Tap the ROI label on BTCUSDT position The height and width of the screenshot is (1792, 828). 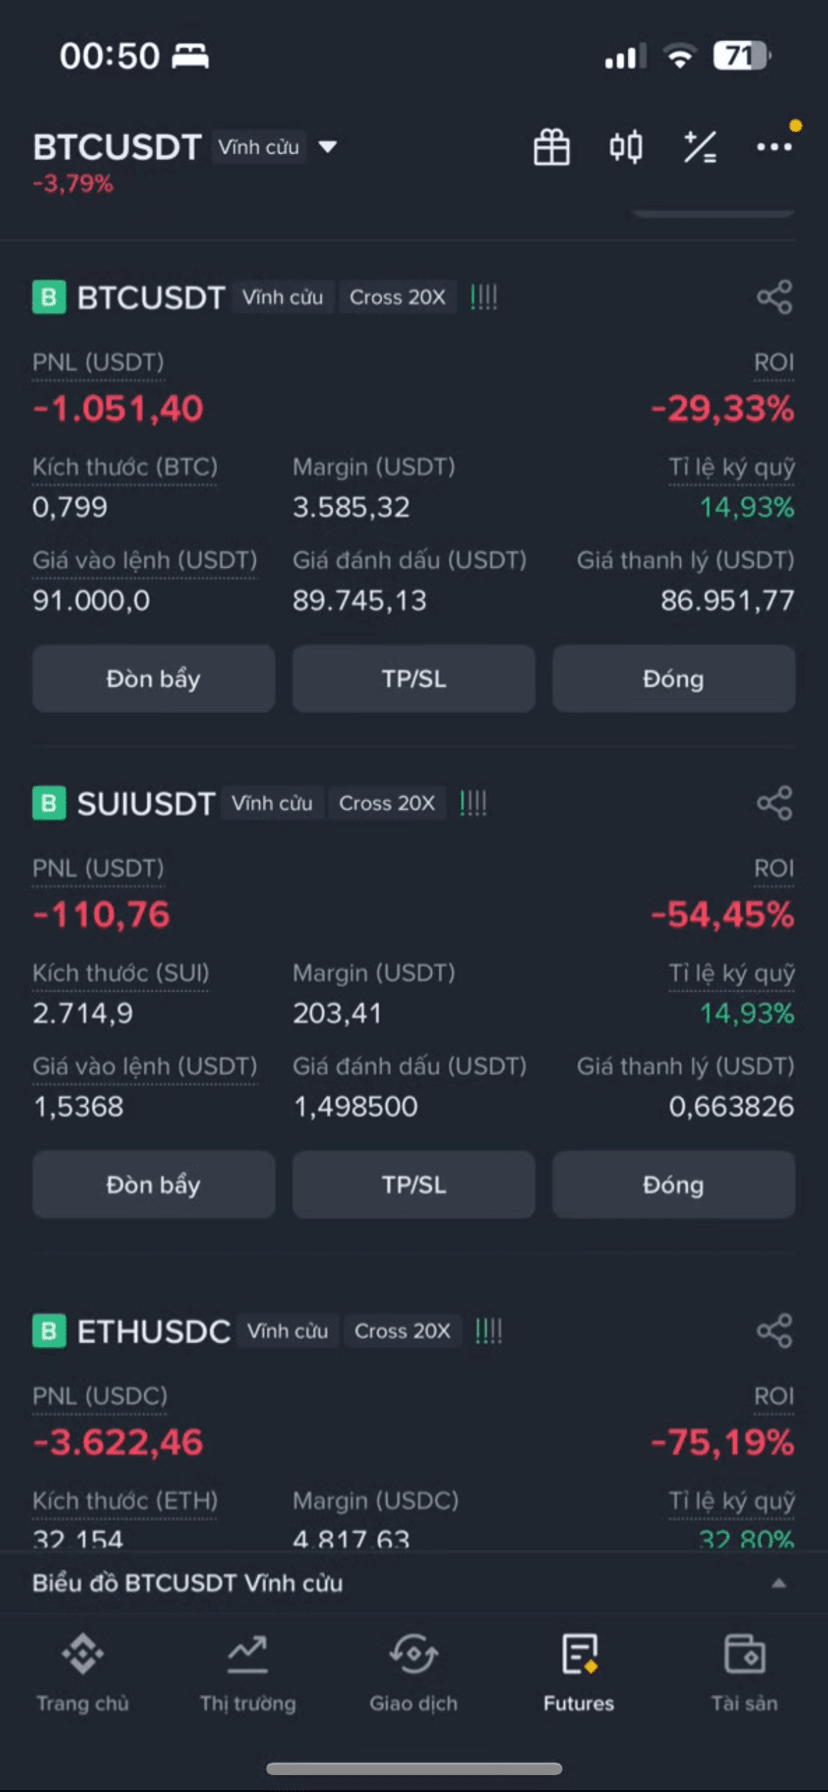click(x=774, y=362)
